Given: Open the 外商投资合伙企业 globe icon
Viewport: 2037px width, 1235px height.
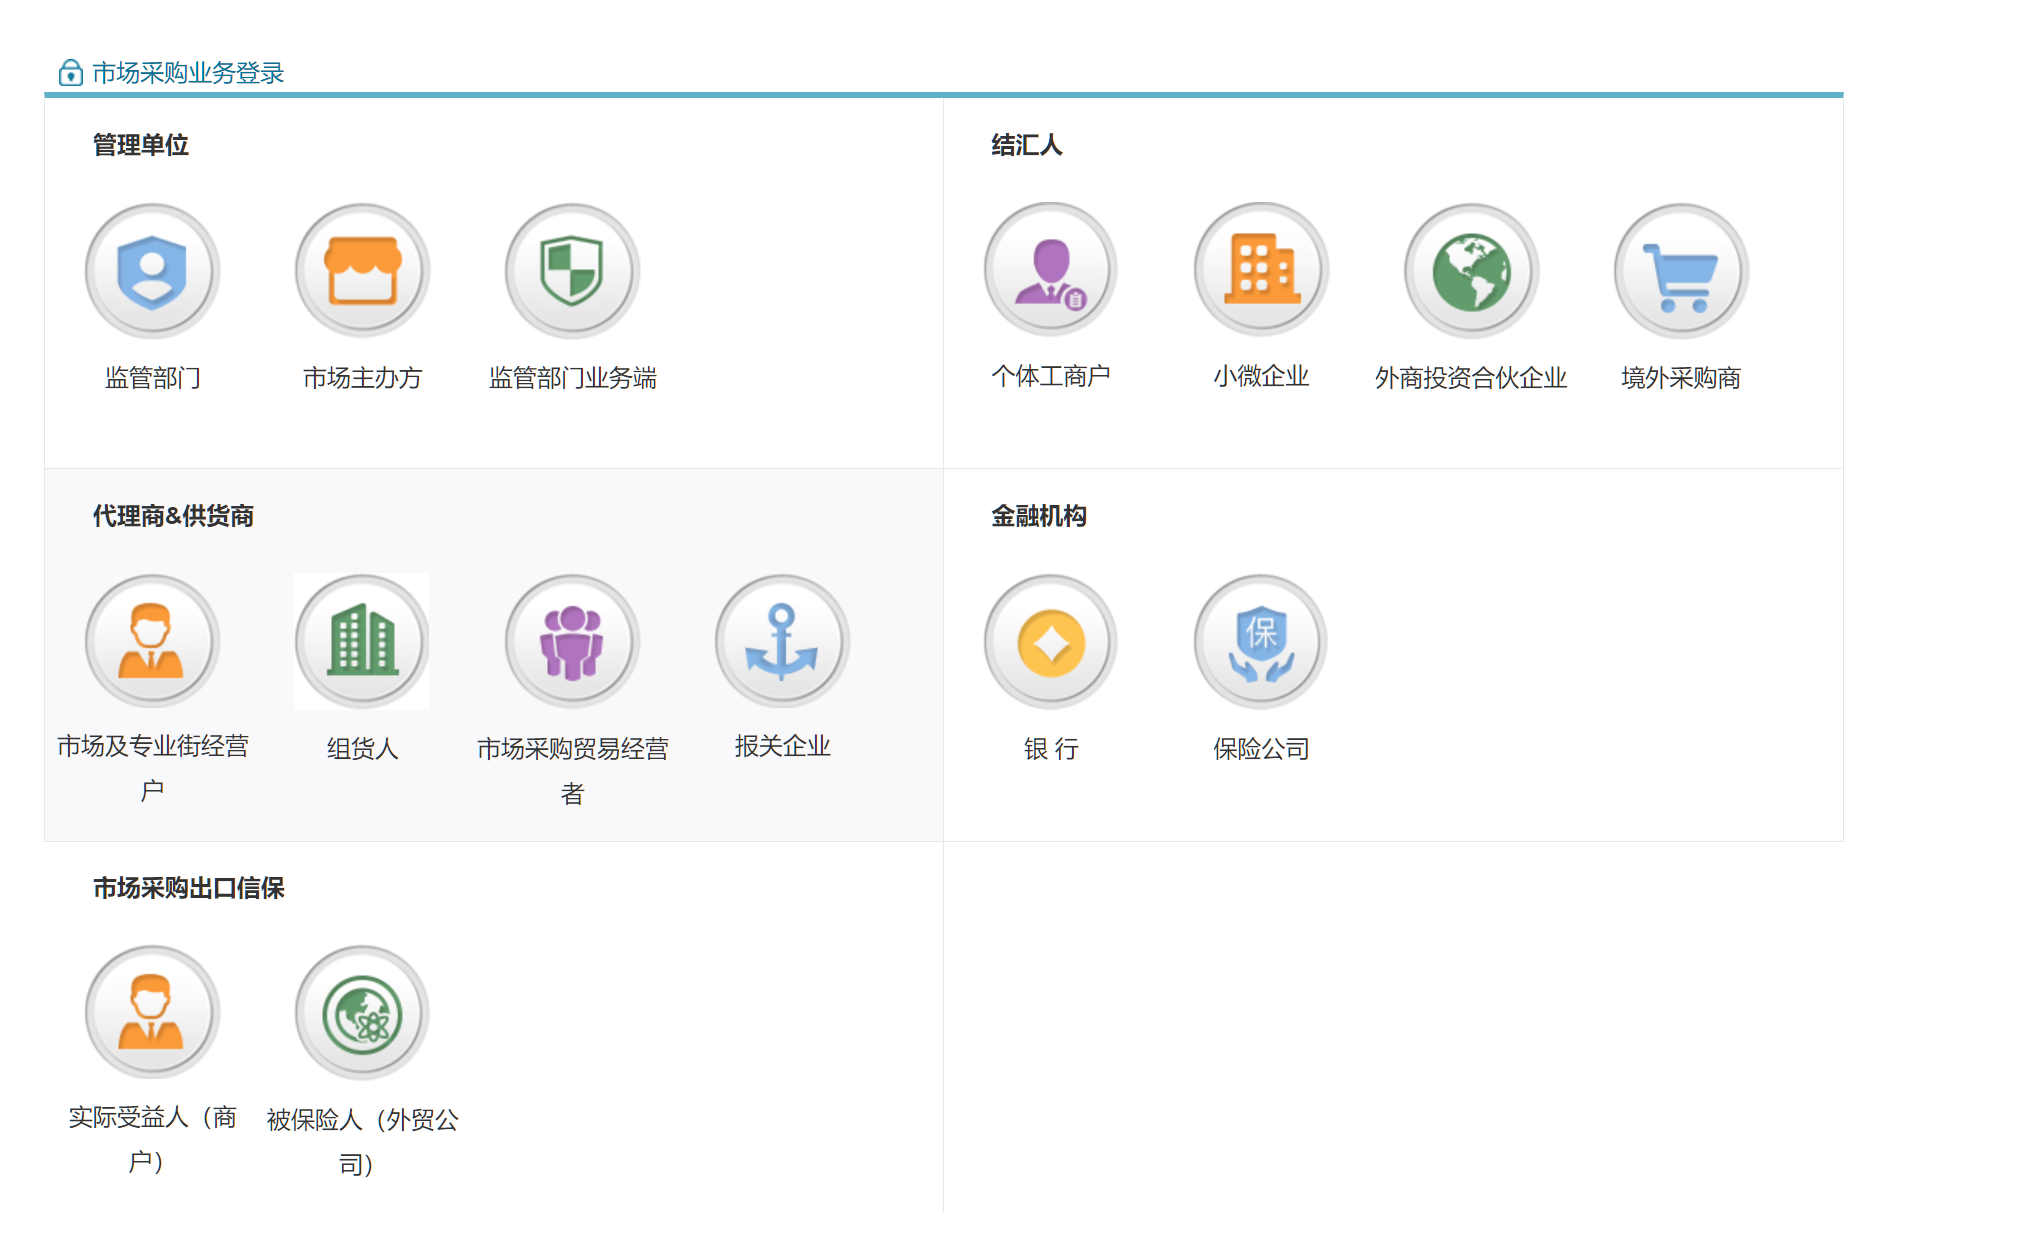Looking at the screenshot, I should click(1471, 271).
